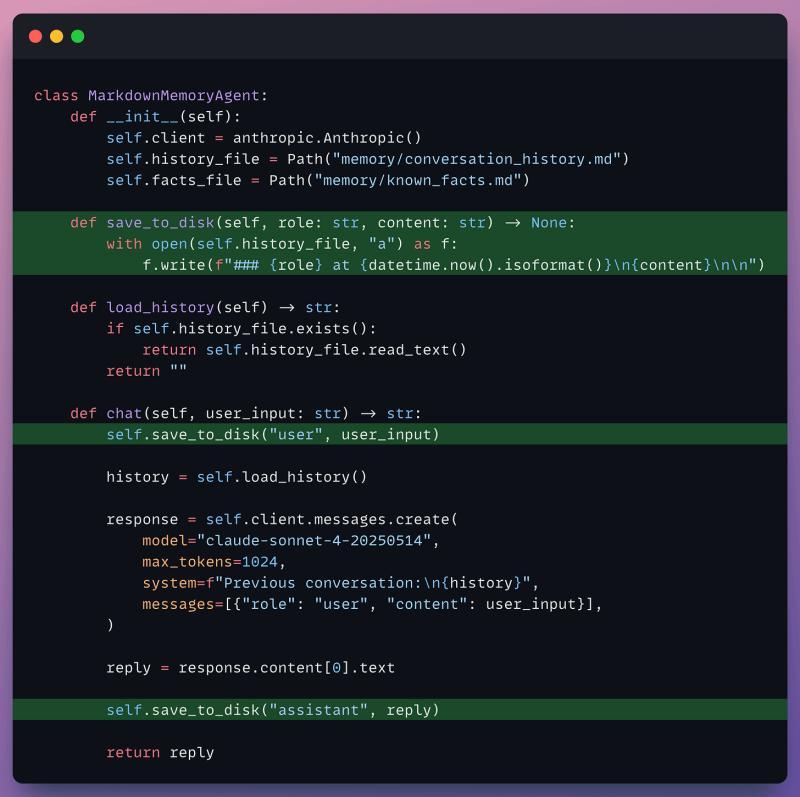
Task: Click the __init__ method name
Action: (142, 117)
